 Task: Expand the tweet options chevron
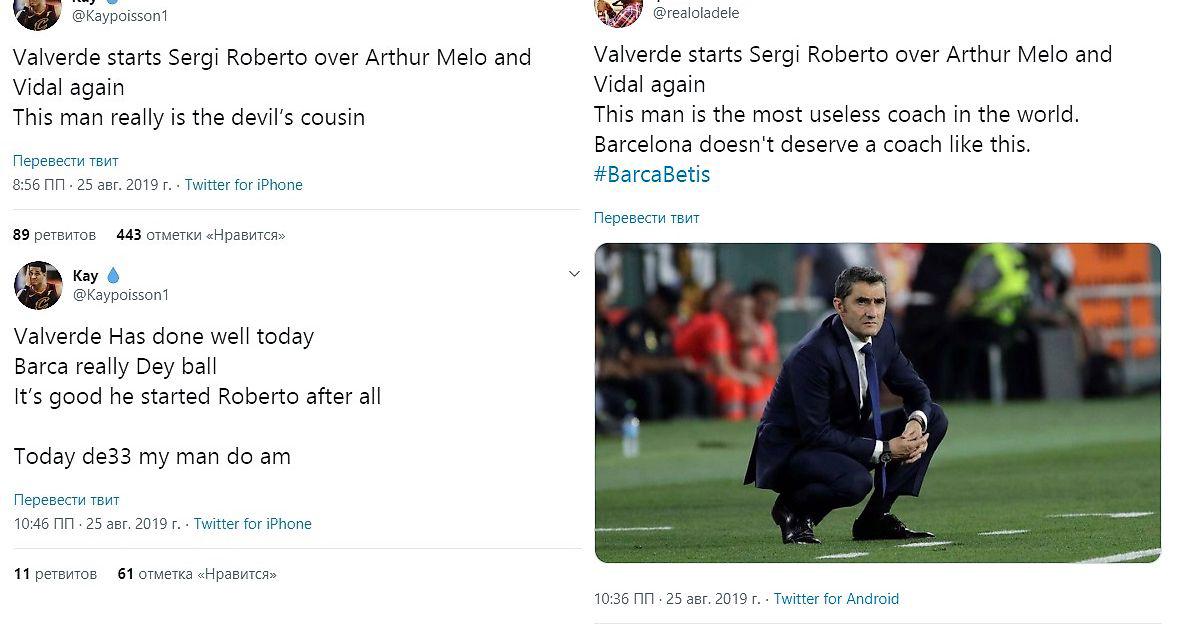click(574, 274)
